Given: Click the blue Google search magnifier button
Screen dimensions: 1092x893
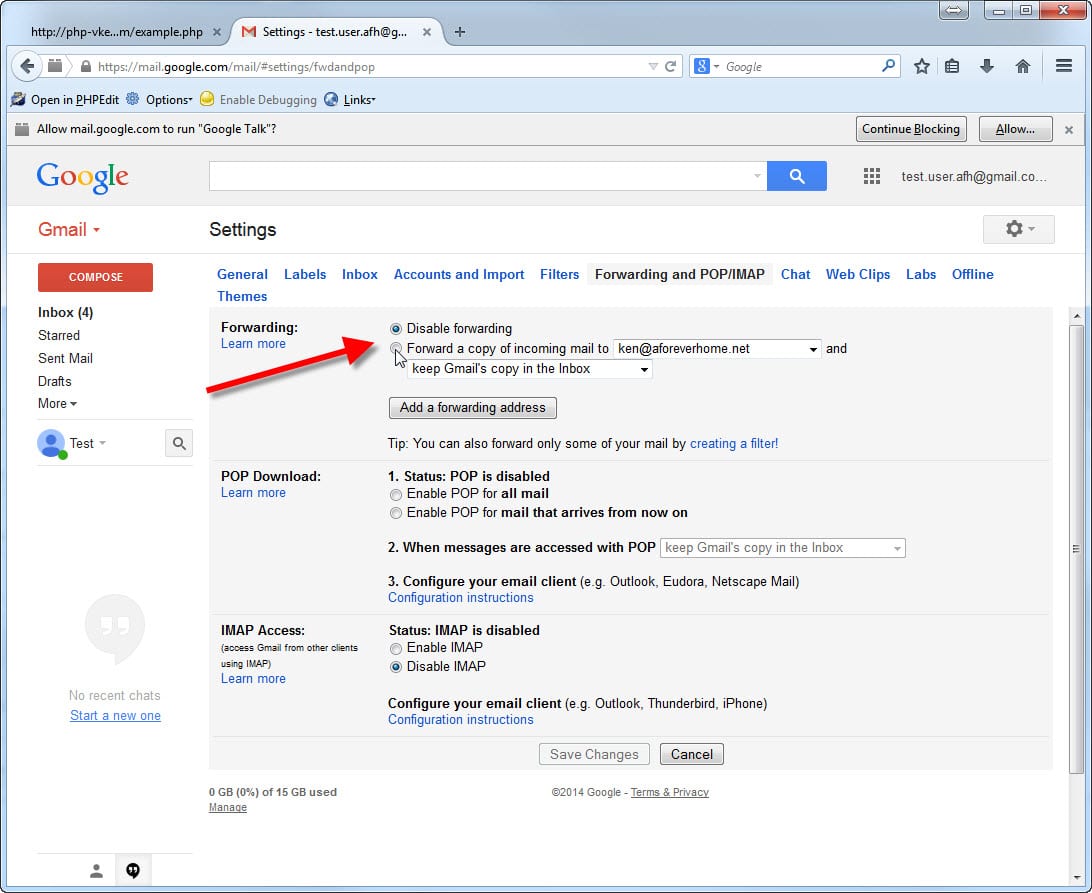Looking at the screenshot, I should pos(796,176).
